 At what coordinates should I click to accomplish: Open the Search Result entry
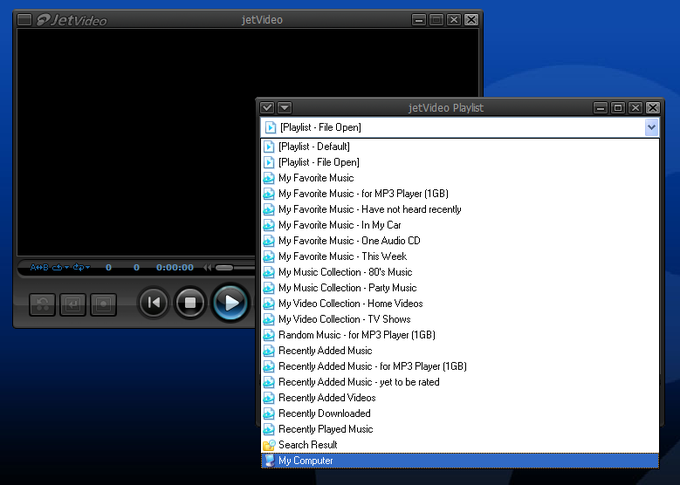point(460,445)
